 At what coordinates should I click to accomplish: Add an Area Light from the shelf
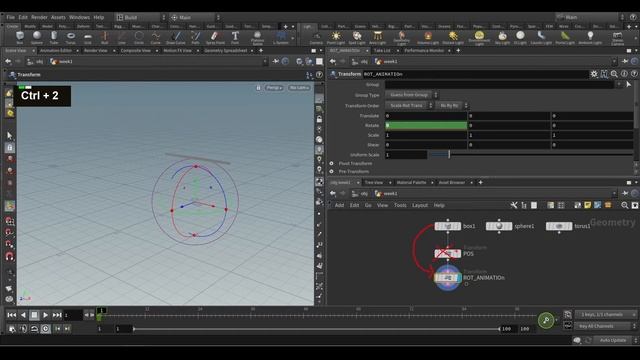point(378,38)
